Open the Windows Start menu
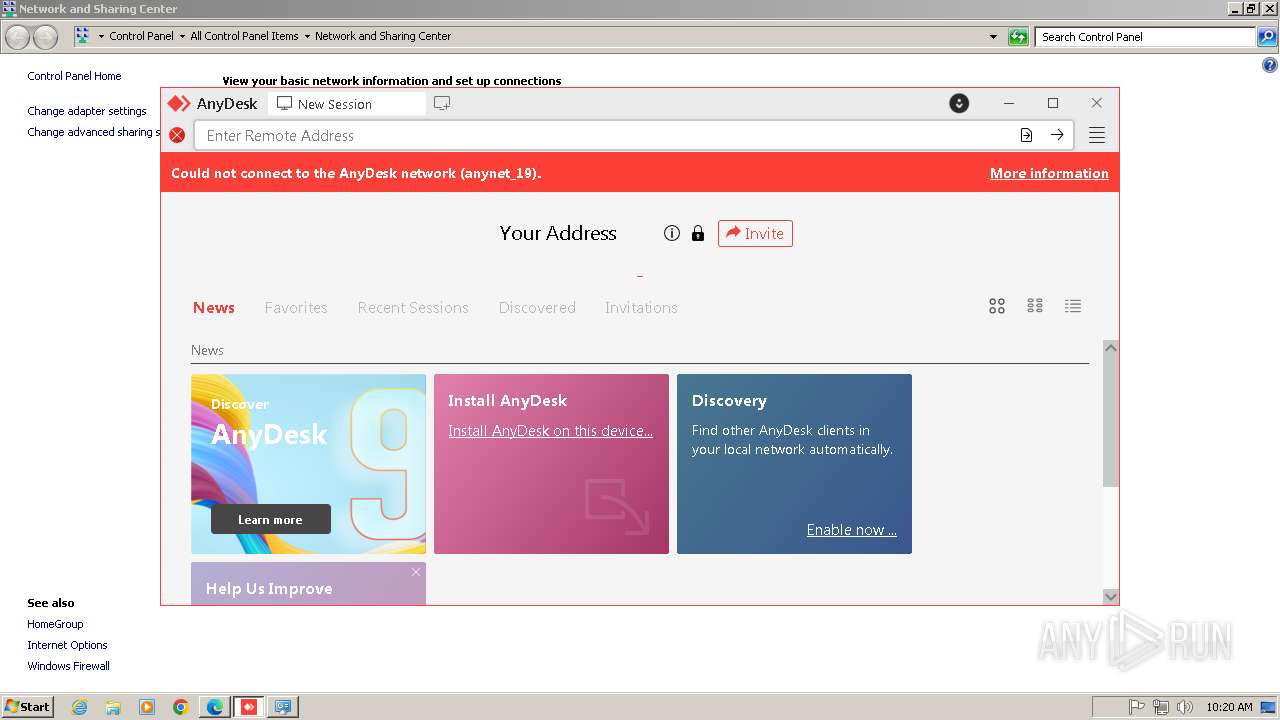 point(27,707)
